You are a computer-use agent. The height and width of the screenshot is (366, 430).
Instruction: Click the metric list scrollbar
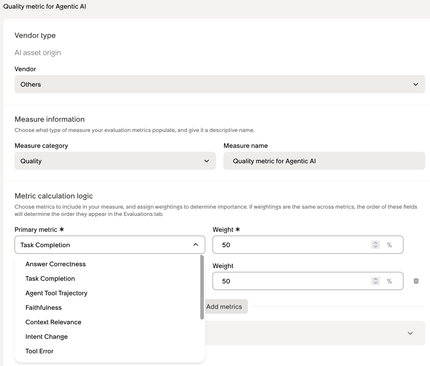tap(202, 287)
